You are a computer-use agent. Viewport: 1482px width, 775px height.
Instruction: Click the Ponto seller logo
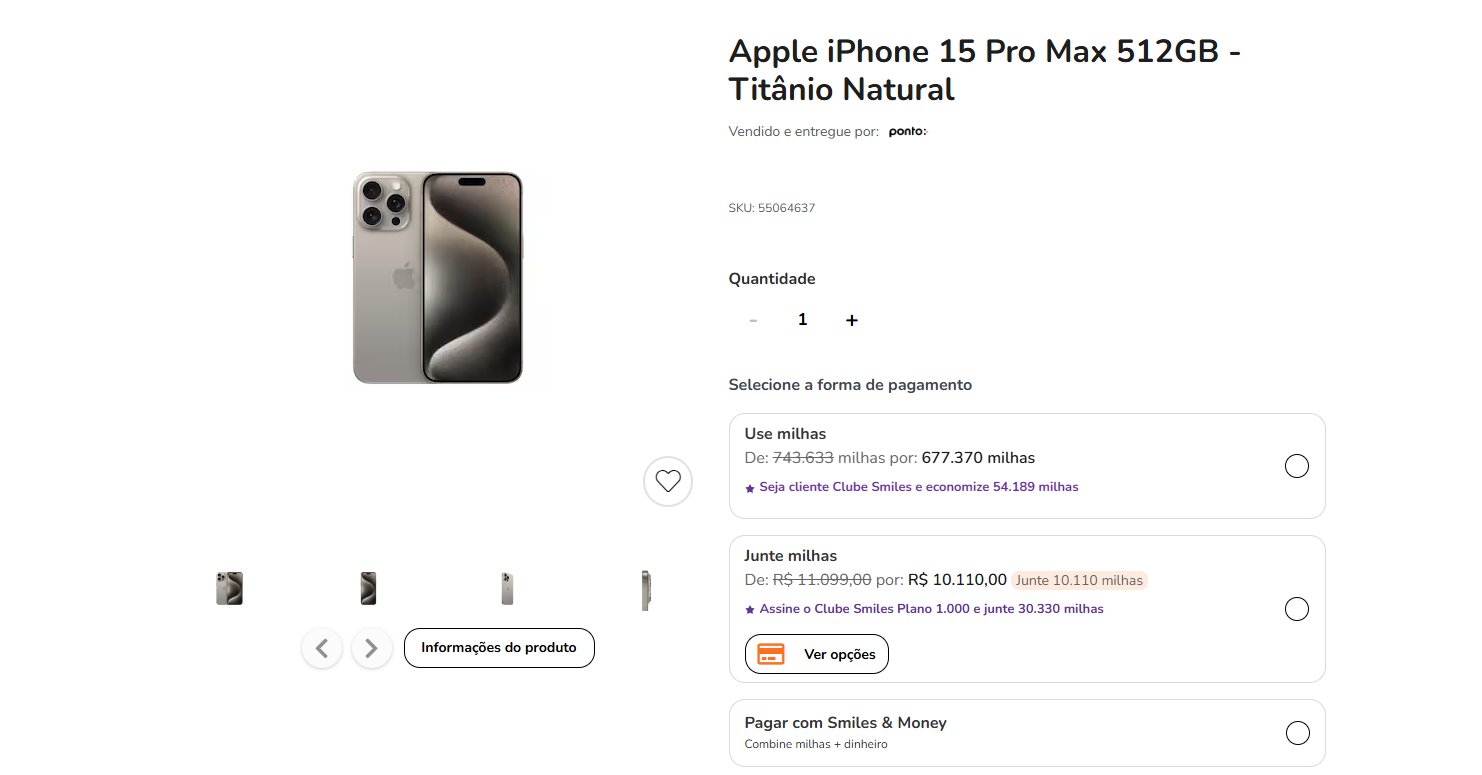tap(908, 132)
